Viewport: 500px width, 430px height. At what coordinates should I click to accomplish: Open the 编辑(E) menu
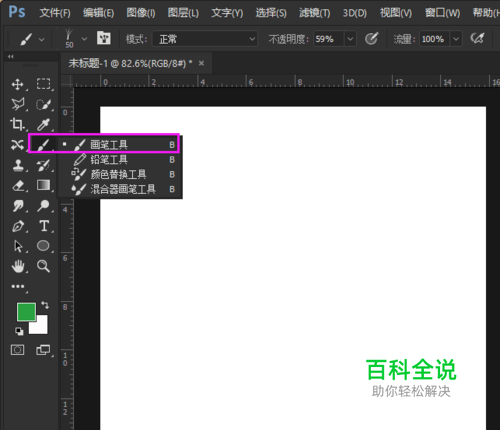[99, 13]
